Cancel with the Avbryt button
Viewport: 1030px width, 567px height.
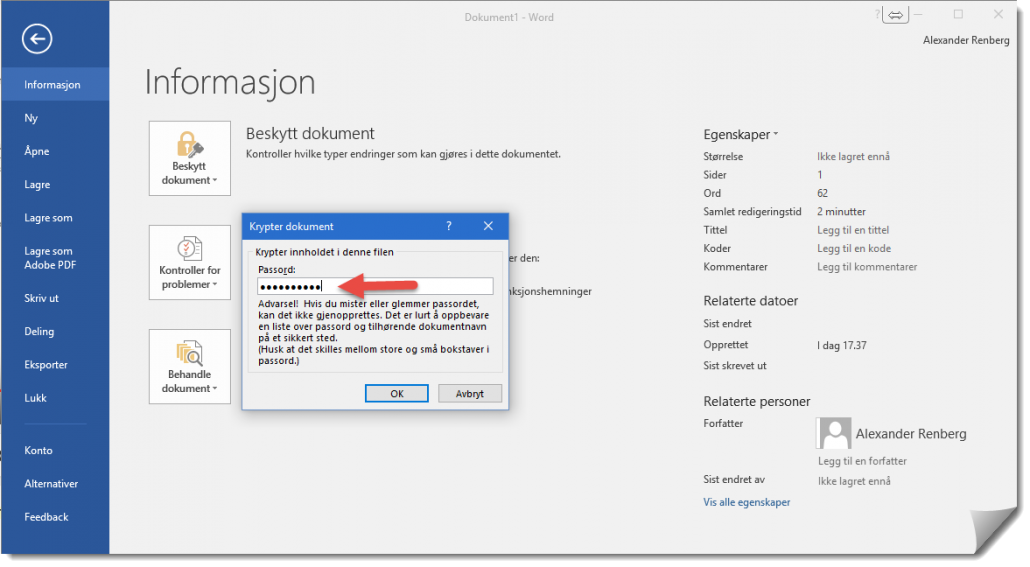click(470, 393)
